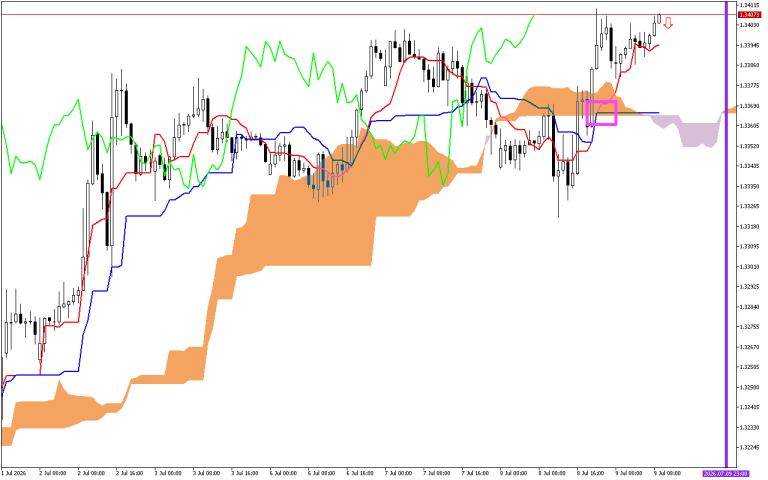Screen dimensions: 768x480
Task: Click the 1.32755 price label
Action: [x=749, y=327]
